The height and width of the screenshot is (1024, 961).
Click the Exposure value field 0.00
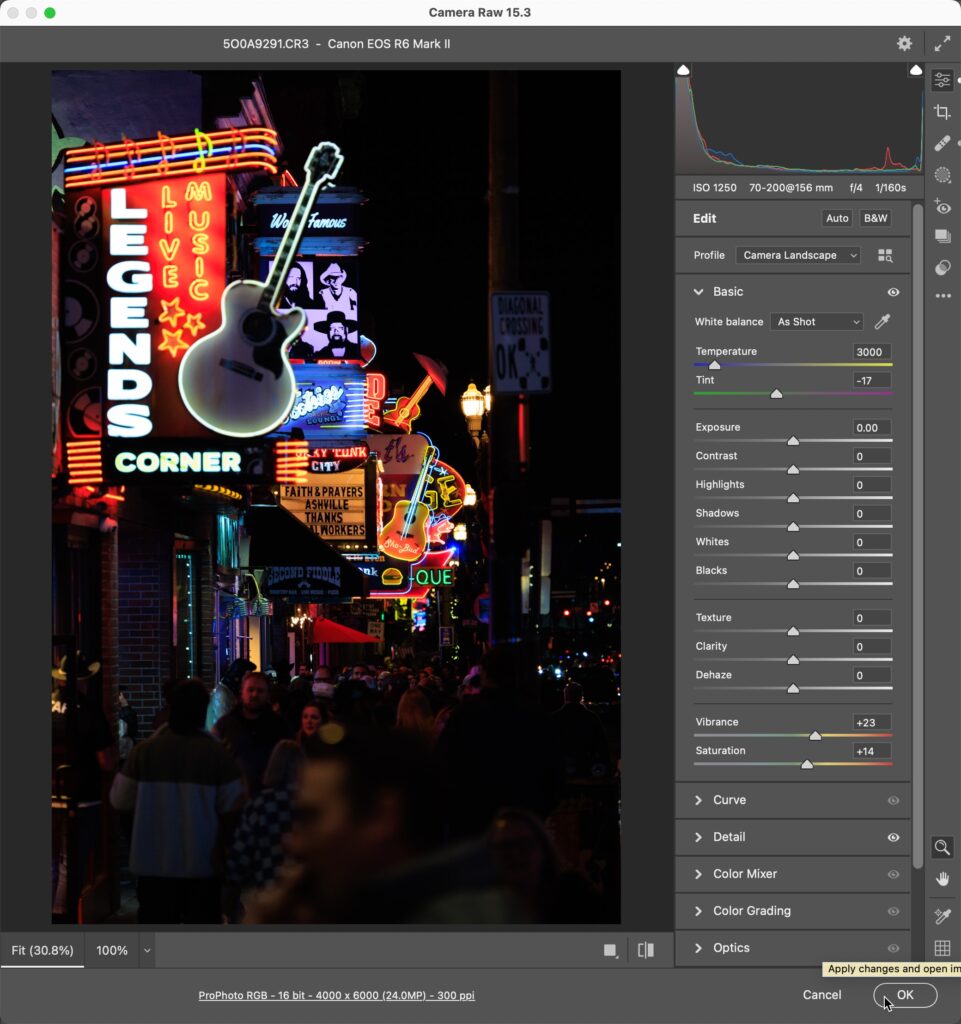[872, 428]
